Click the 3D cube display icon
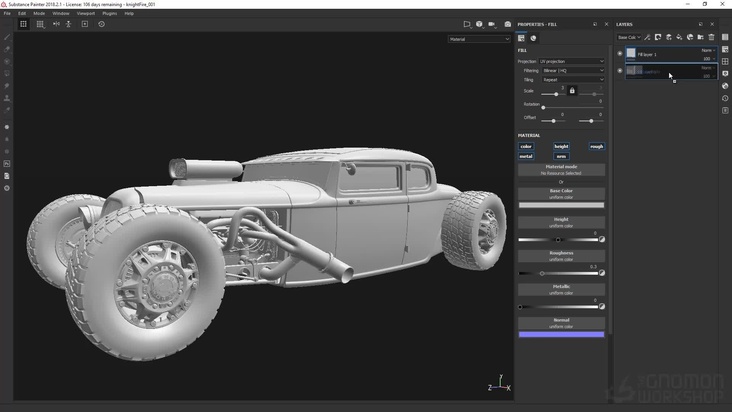This screenshot has height=412, width=732. [479, 24]
